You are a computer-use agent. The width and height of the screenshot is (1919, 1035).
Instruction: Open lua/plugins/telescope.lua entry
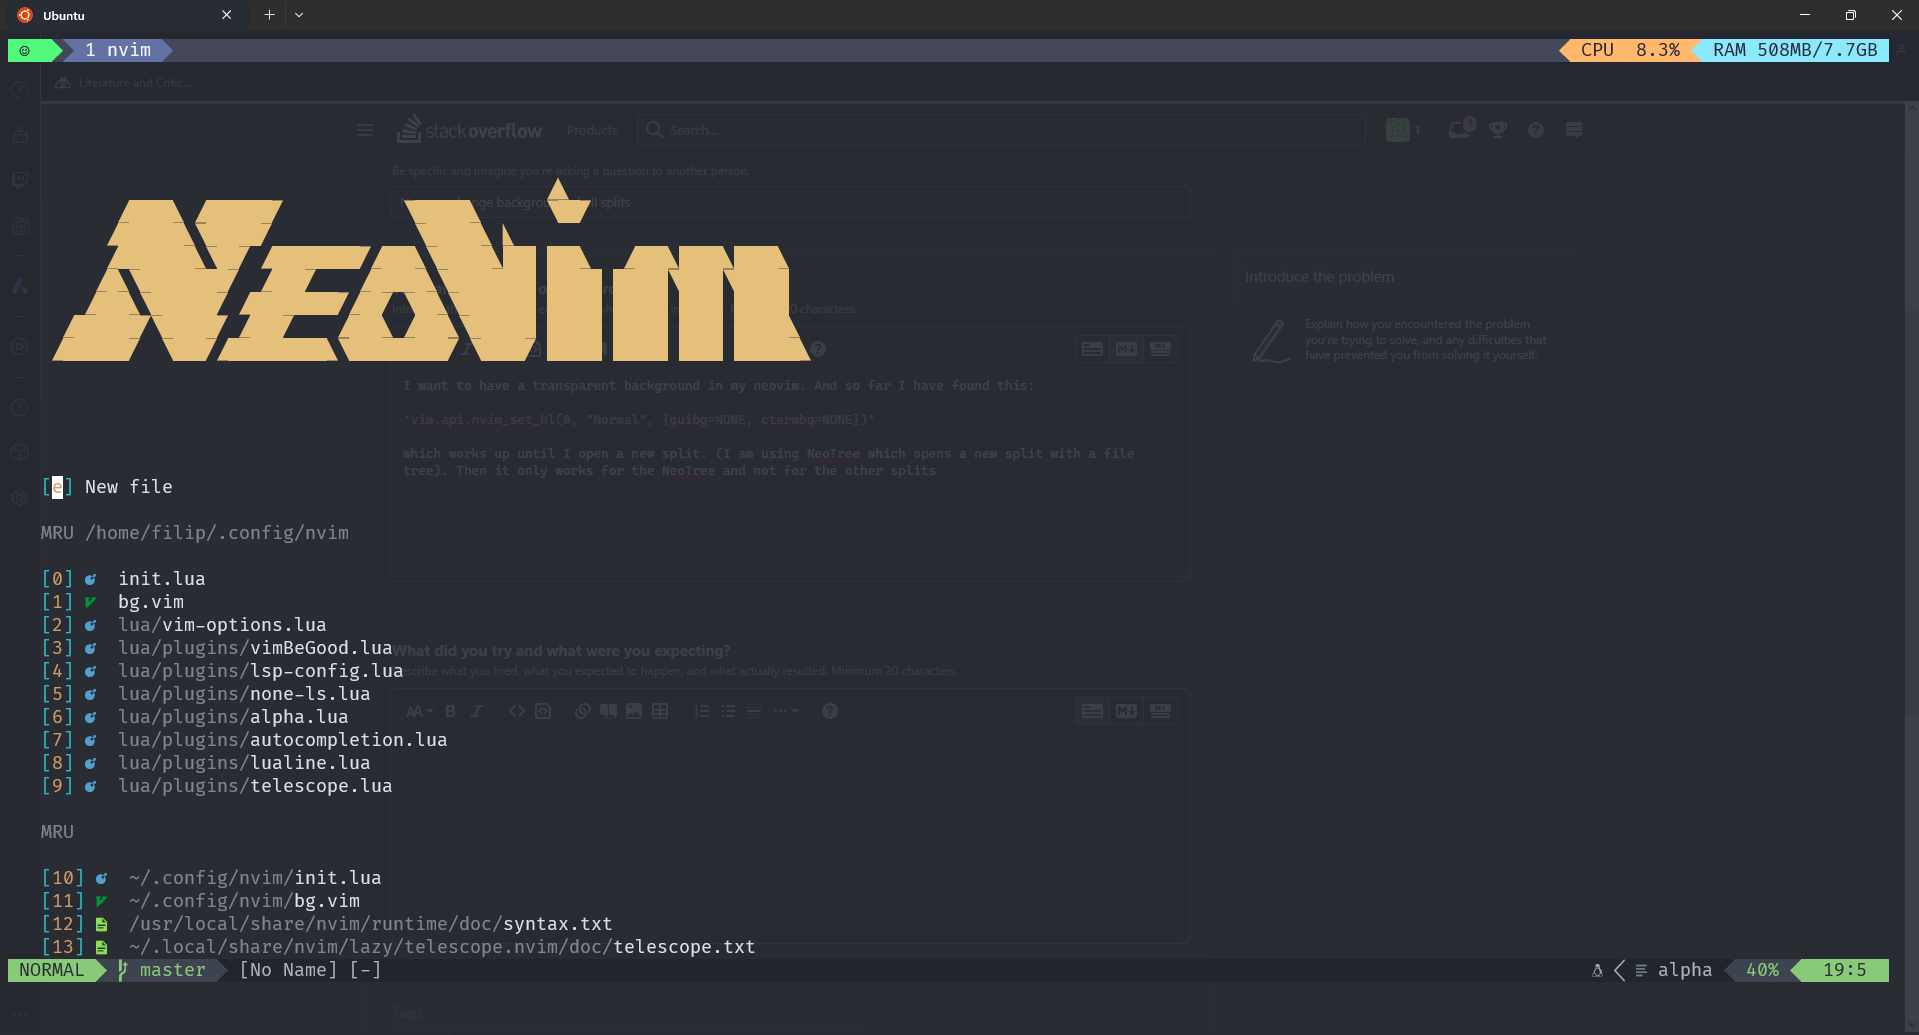pos(217,786)
